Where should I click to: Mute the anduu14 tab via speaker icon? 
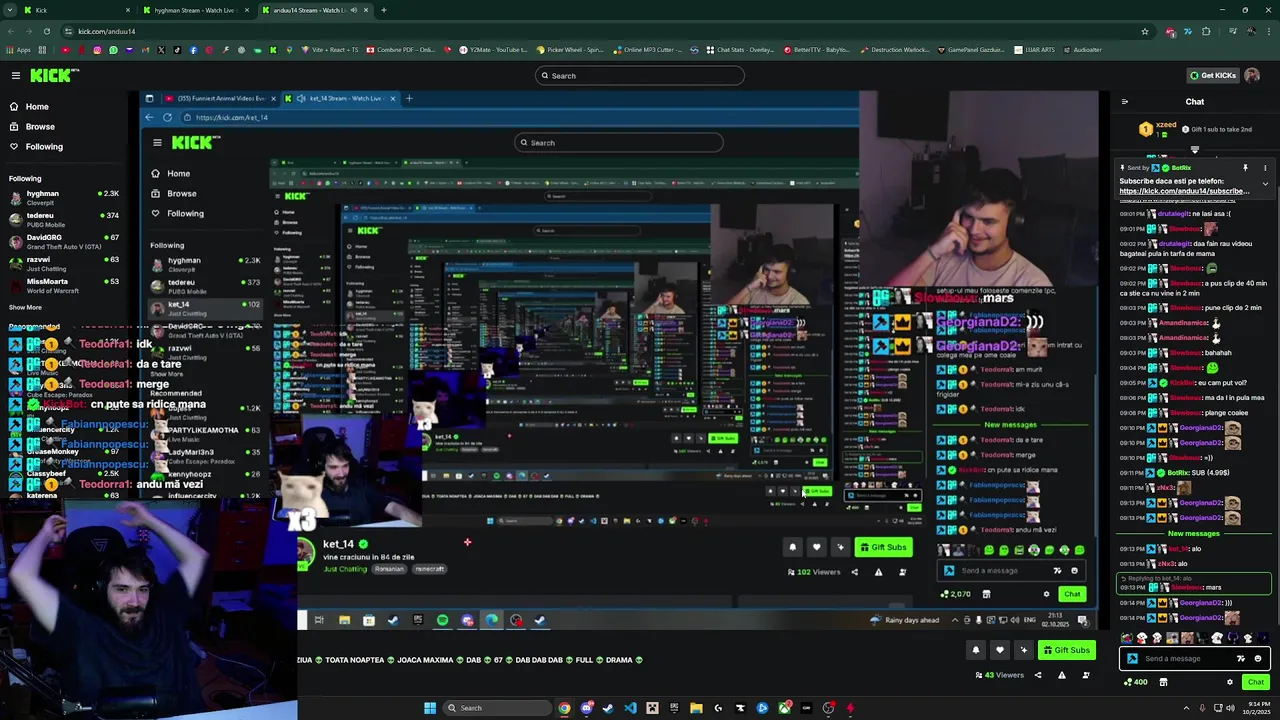coord(354,10)
